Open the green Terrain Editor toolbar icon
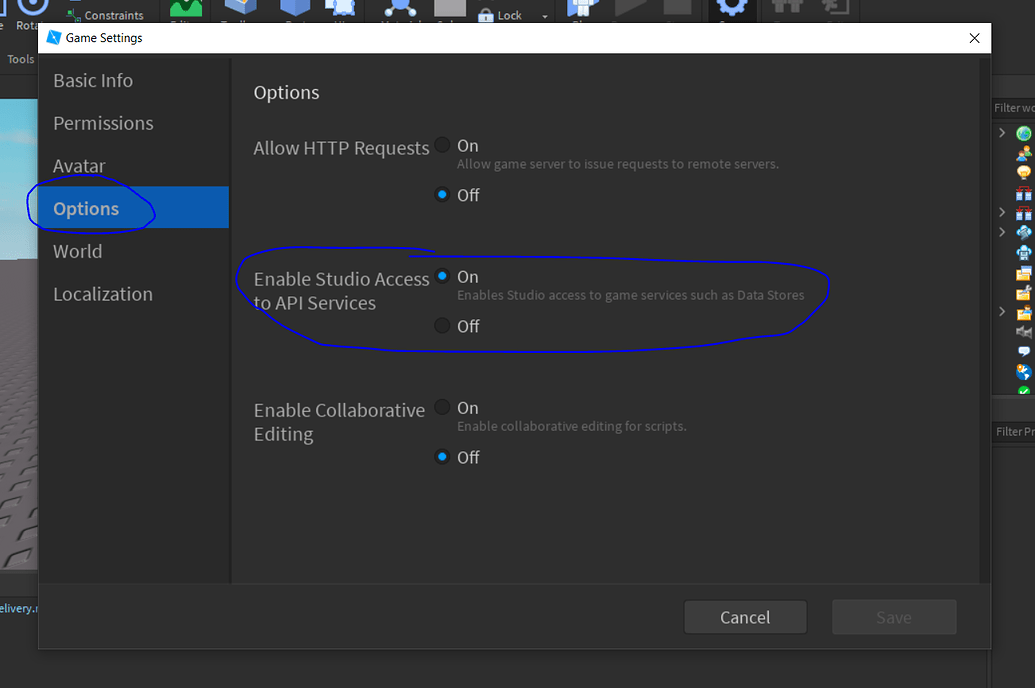Viewport: 1035px width, 688px height. point(186,9)
